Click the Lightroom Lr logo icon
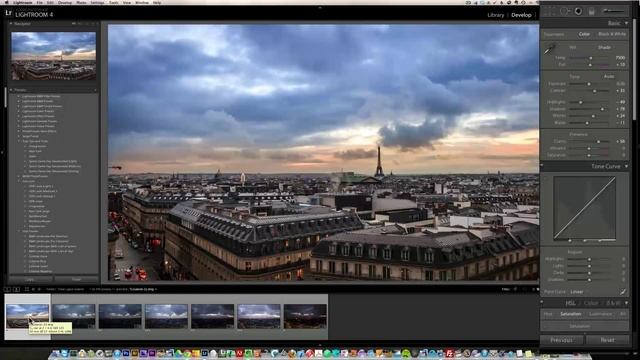 coord(9,13)
